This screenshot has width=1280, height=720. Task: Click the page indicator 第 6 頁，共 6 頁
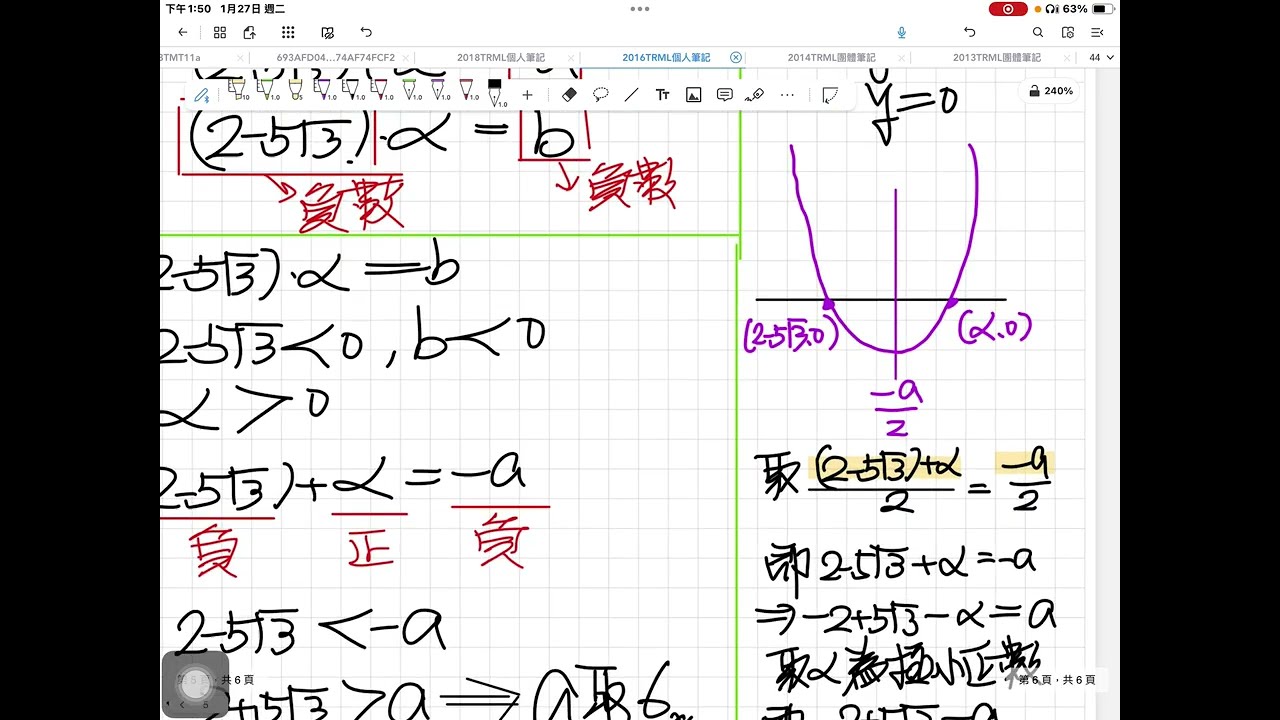tap(1056, 679)
